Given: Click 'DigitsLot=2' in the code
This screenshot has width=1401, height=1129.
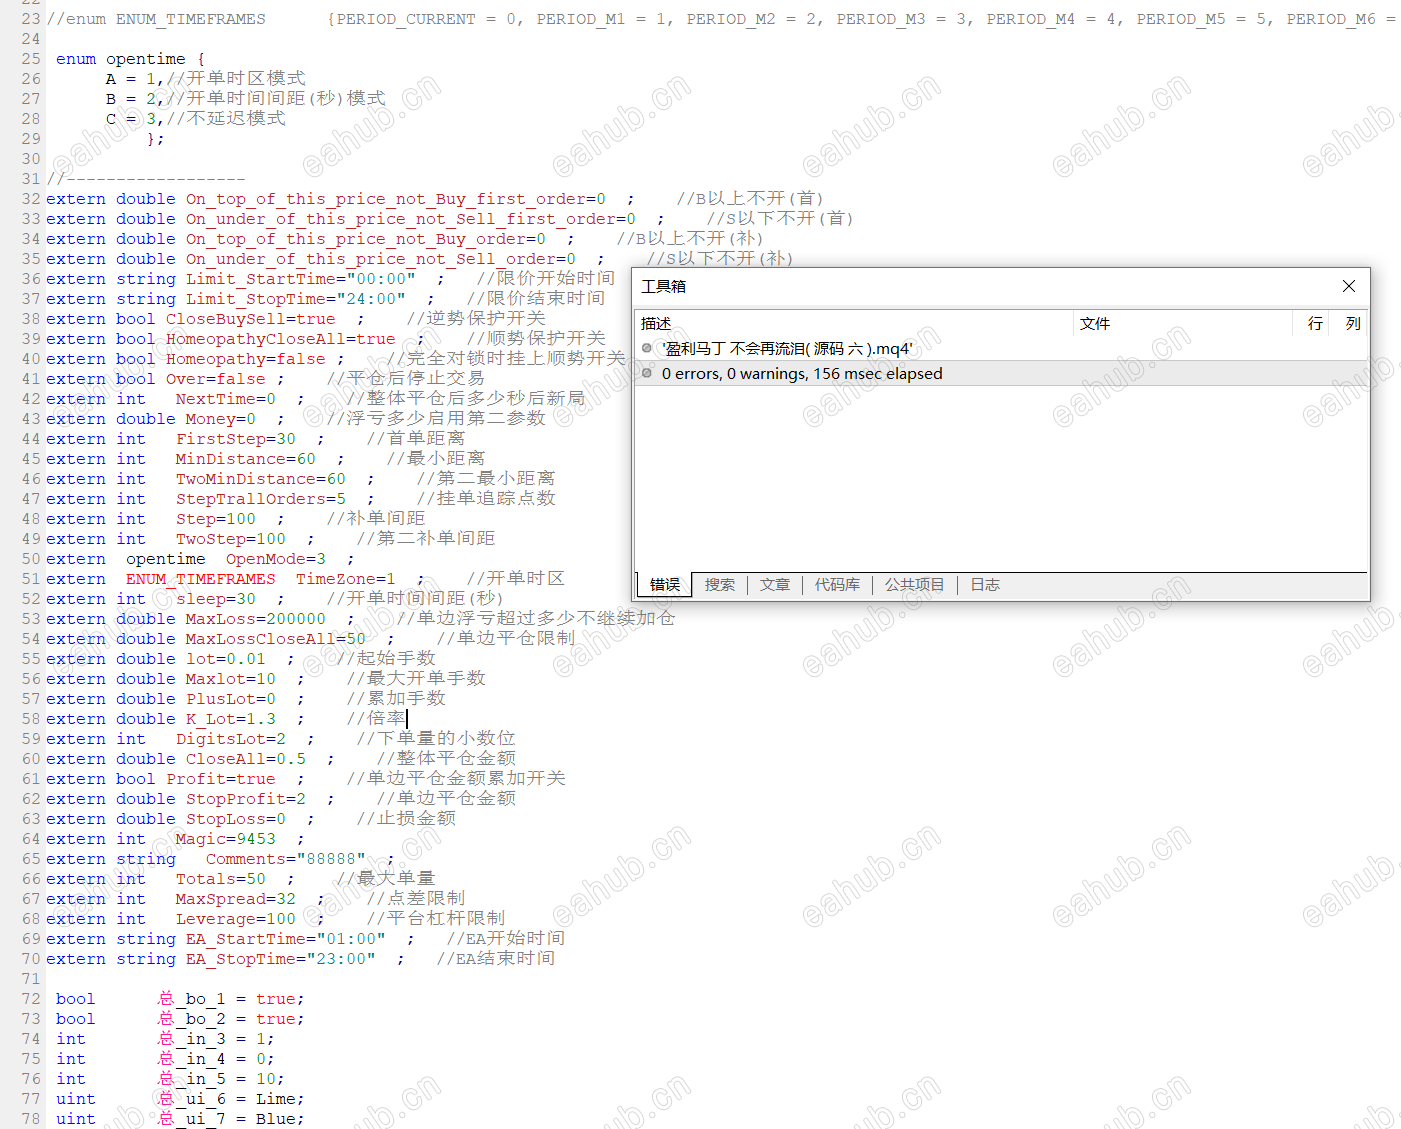Looking at the screenshot, I should (x=231, y=739).
